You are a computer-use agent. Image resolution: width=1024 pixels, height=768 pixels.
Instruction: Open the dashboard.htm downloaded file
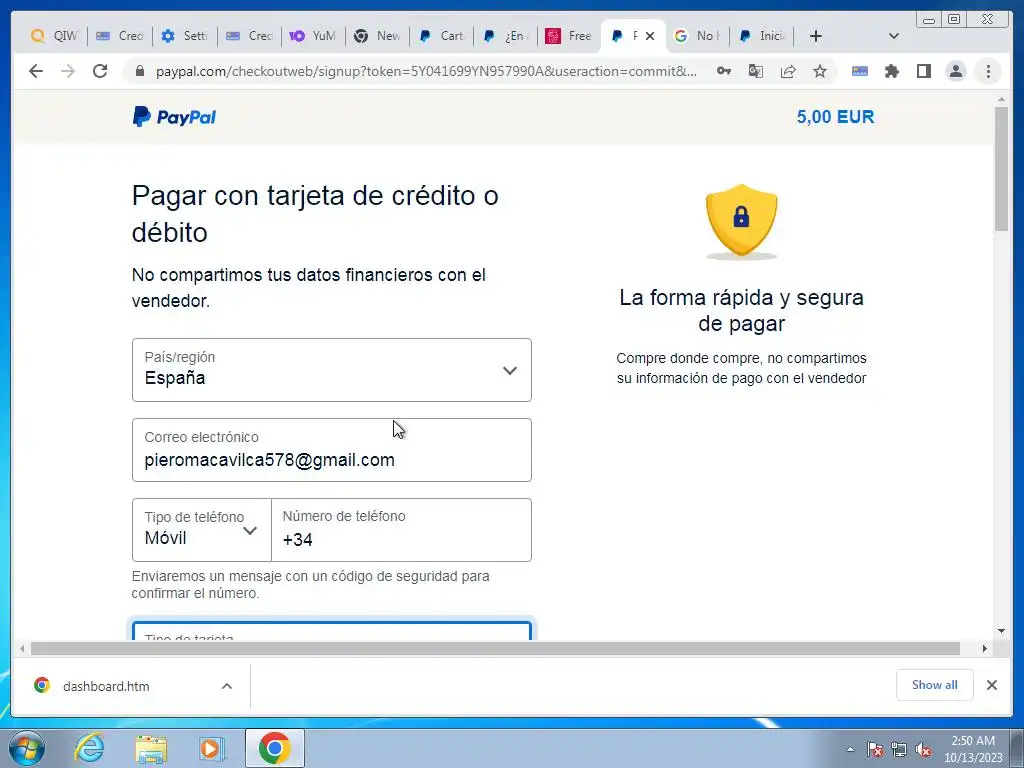(106, 686)
